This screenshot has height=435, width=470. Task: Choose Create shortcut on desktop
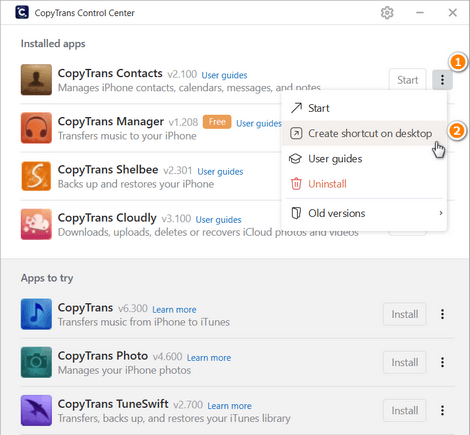point(364,133)
